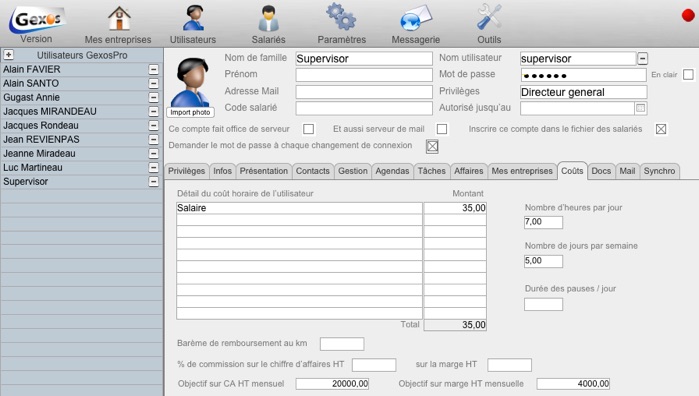
Task: Remove user Jacques Rondeau minus button
Action: click(153, 125)
